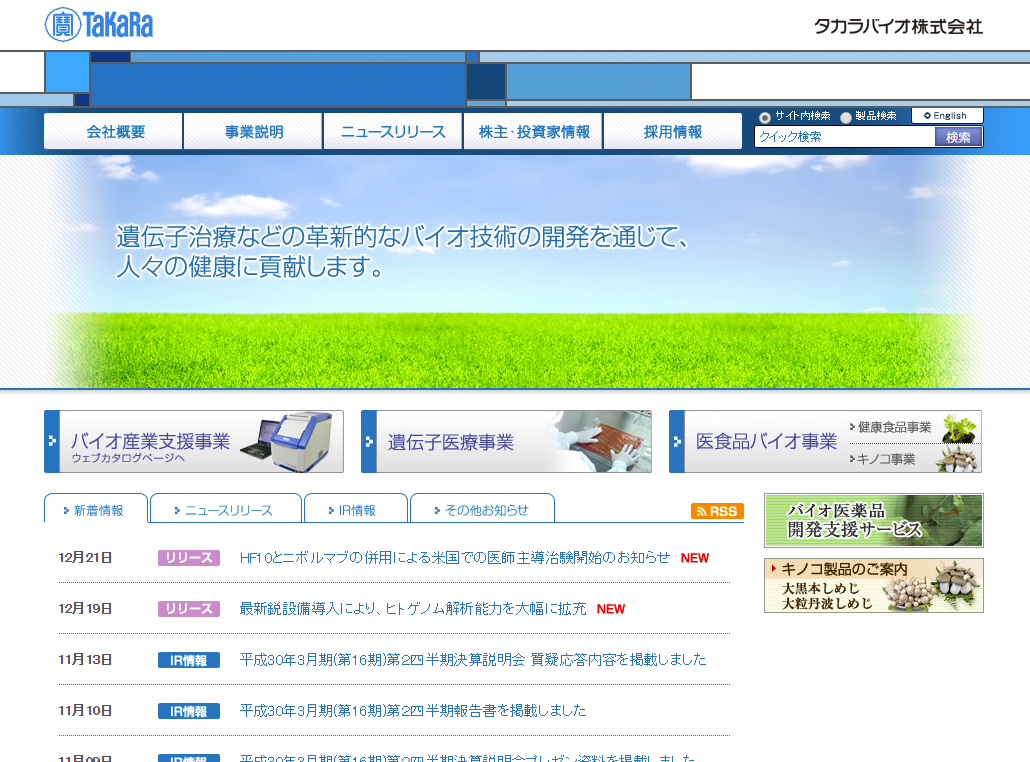The width and height of the screenshot is (1030, 762).
Task: Open 決算説明会 質疑応答 news headline
Action: [x=473, y=660]
